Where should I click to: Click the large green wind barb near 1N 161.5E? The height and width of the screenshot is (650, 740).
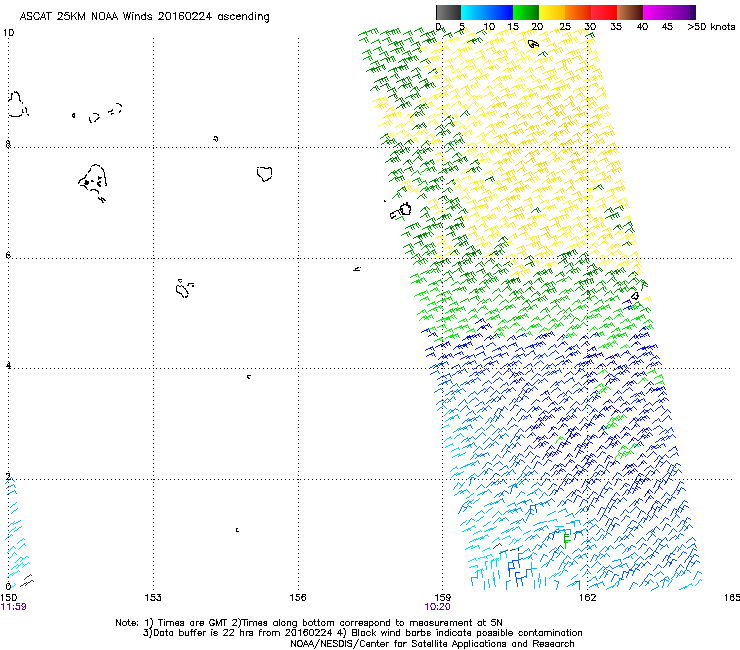pyautogui.click(x=567, y=539)
